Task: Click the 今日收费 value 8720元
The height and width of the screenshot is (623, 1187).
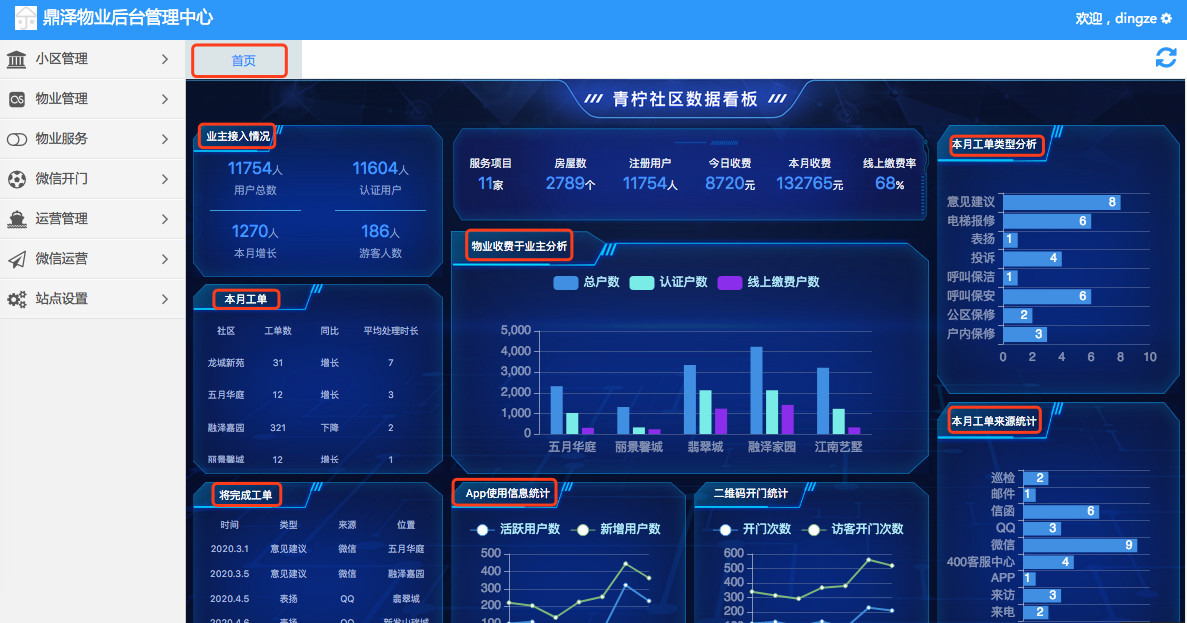Action: tap(730, 183)
